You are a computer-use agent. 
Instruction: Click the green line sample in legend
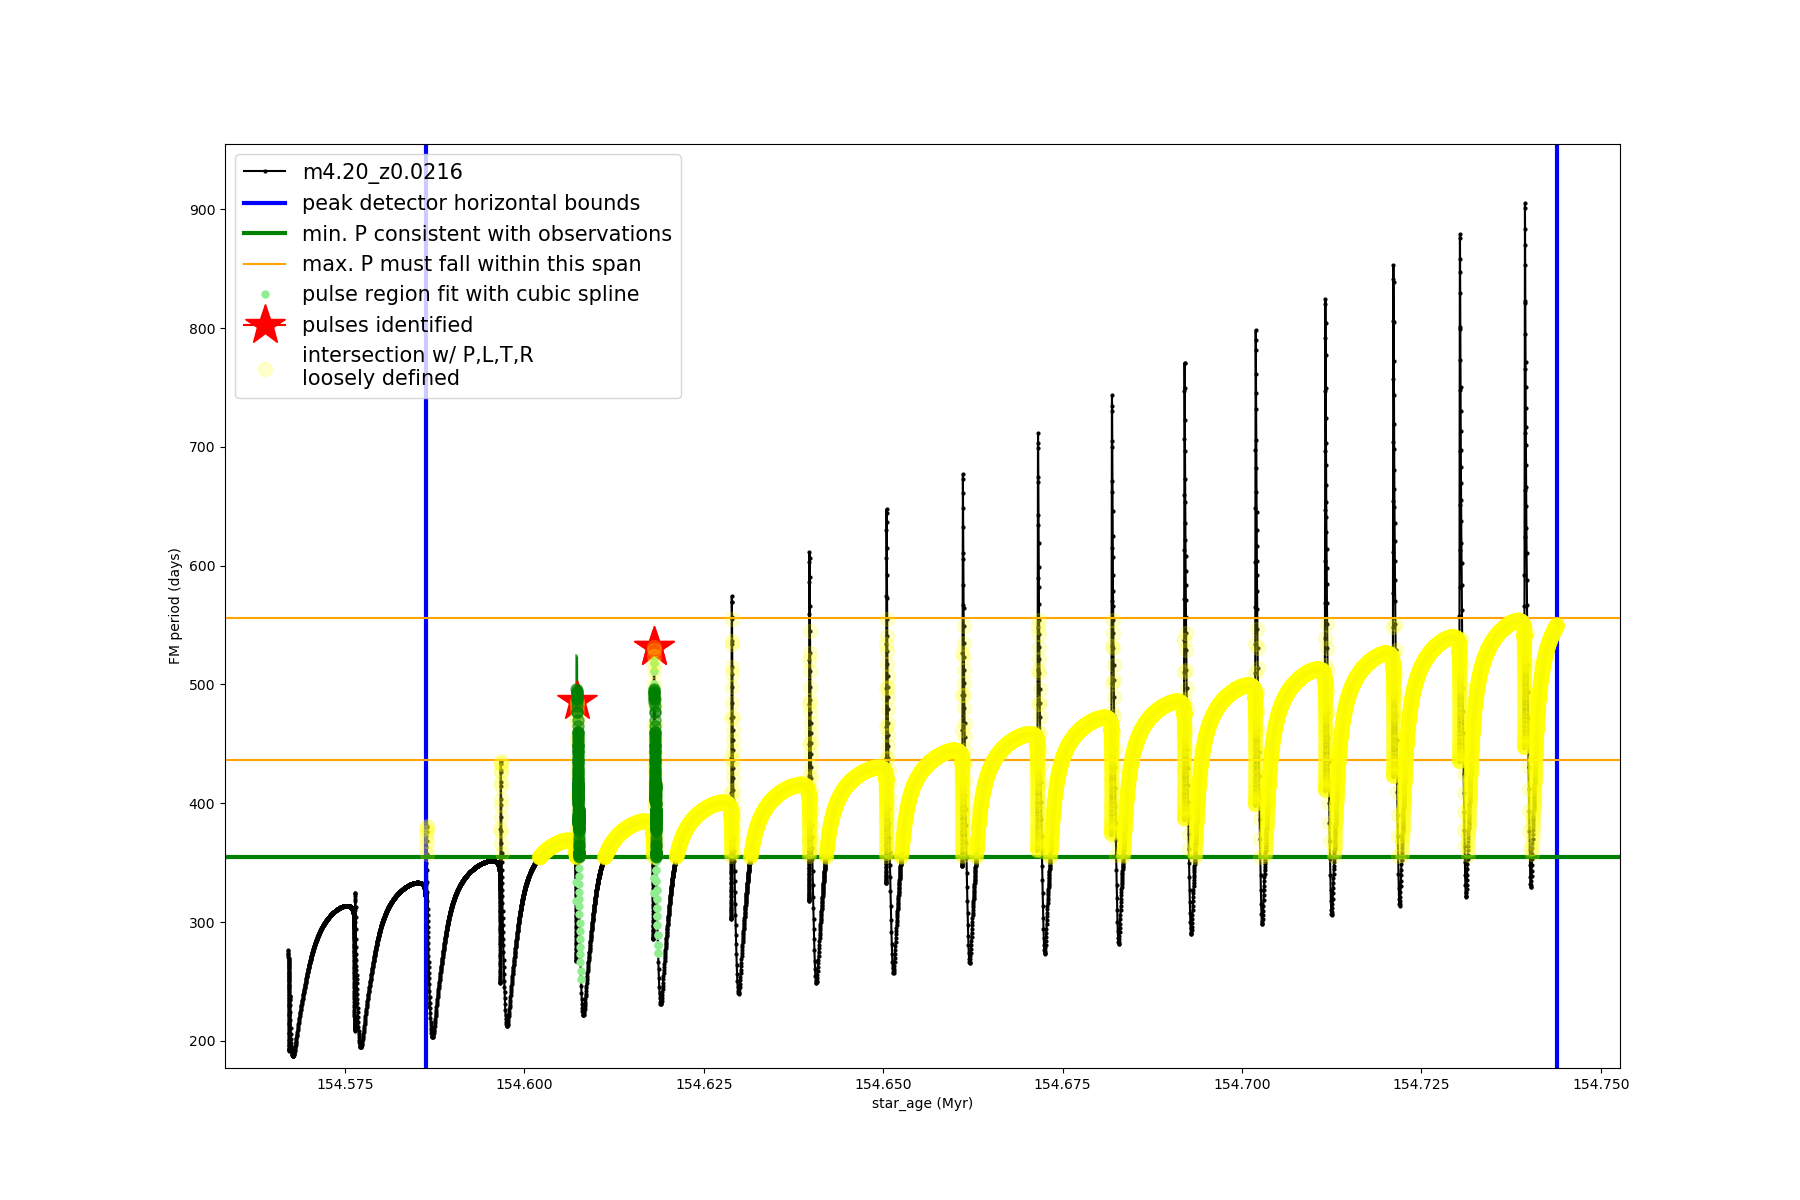265,234
